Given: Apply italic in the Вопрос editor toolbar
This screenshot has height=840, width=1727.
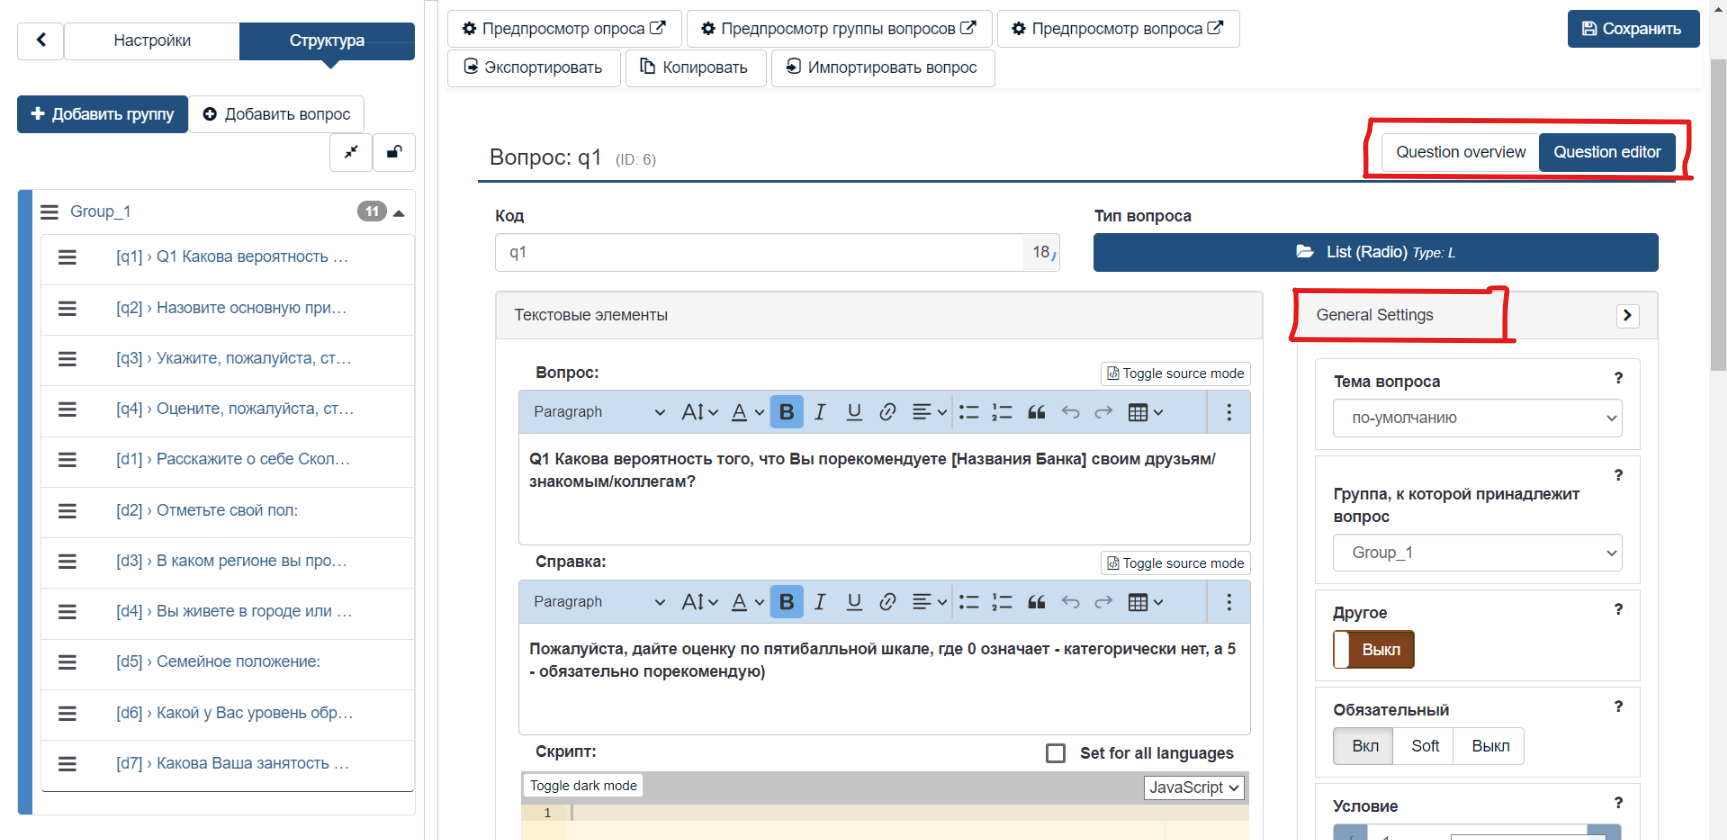Looking at the screenshot, I should point(820,412).
